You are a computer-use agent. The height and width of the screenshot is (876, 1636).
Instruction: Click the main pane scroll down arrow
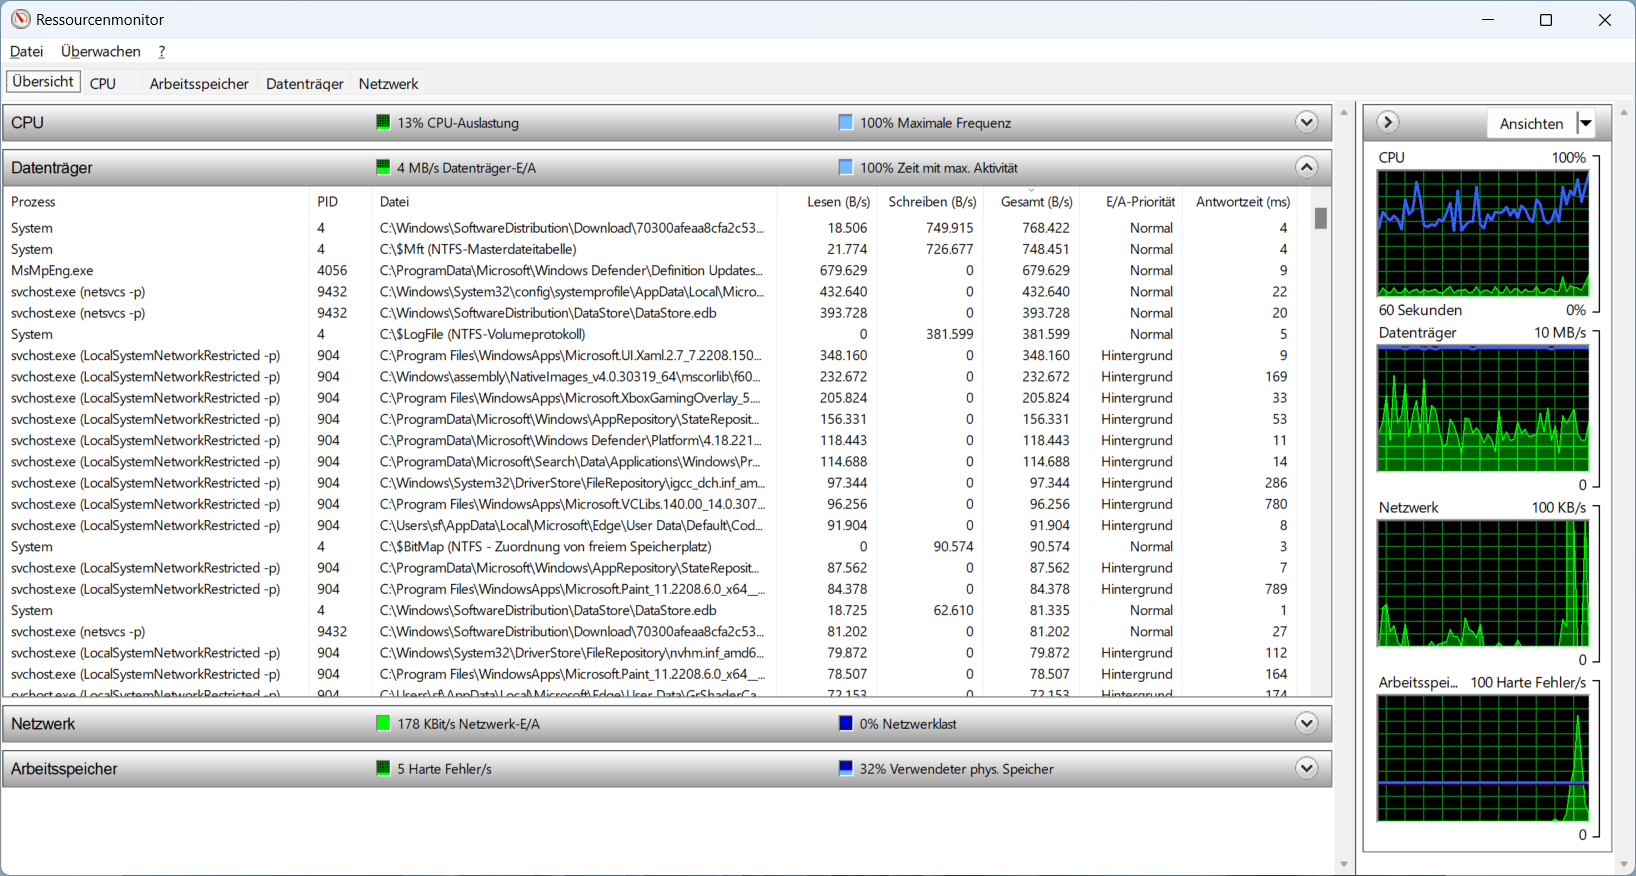pos(1344,864)
